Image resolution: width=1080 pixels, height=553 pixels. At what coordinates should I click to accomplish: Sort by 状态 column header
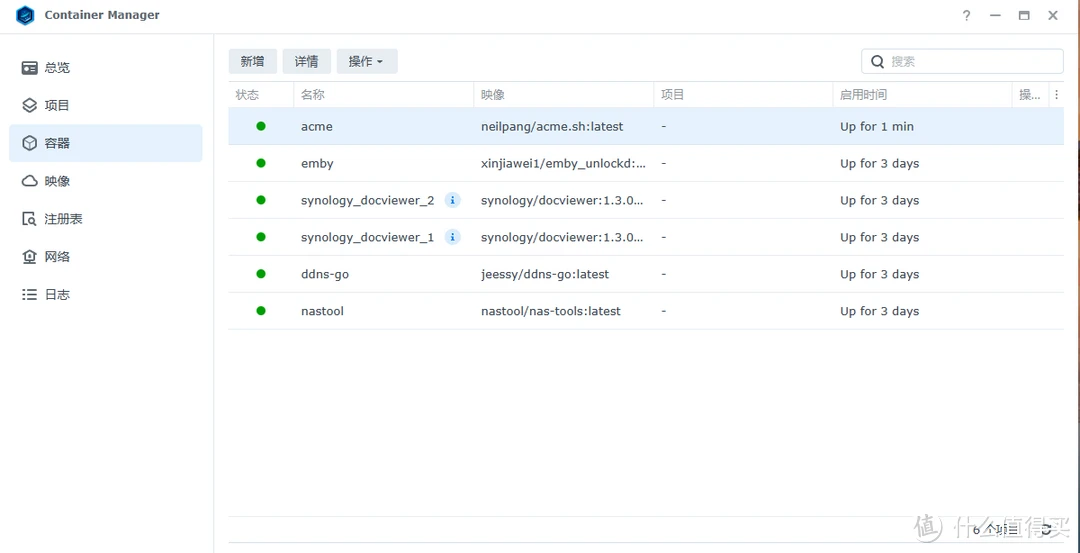coord(261,95)
